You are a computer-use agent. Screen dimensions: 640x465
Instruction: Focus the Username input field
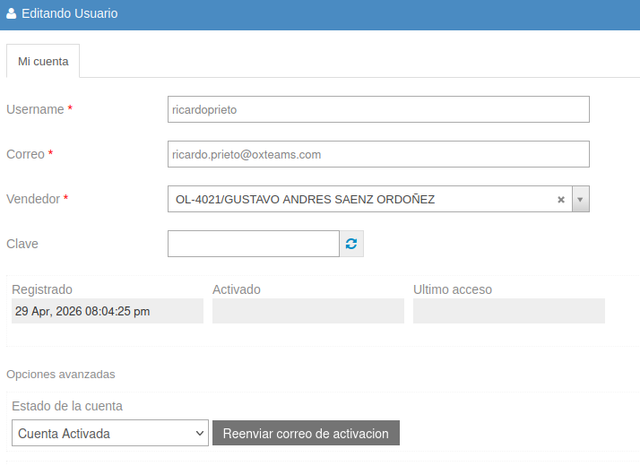pyautogui.click(x=378, y=109)
